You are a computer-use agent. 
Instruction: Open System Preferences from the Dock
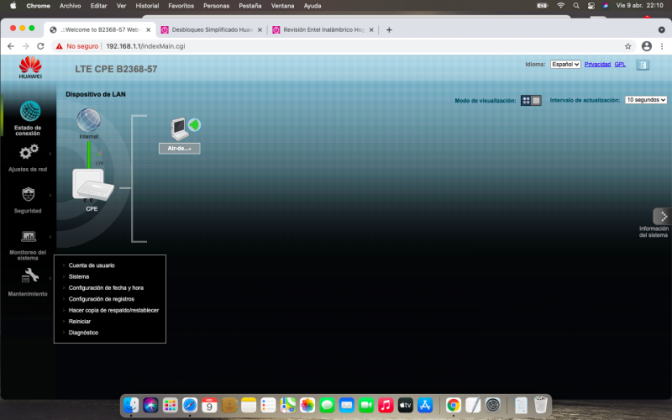point(493,405)
